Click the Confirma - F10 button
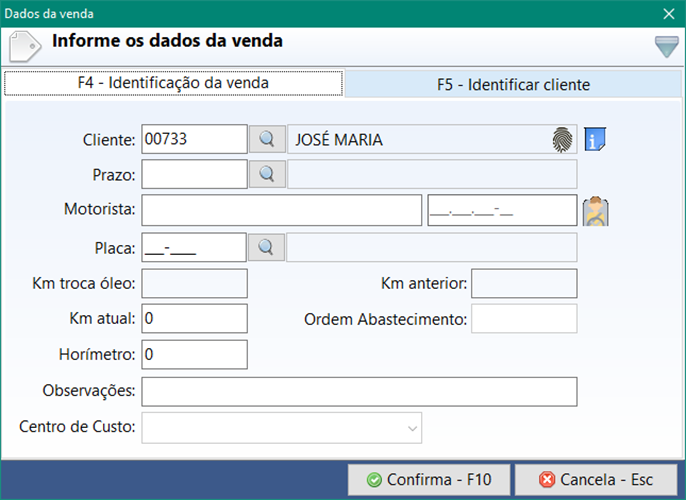Viewport: 686px width, 500px height. (429, 480)
